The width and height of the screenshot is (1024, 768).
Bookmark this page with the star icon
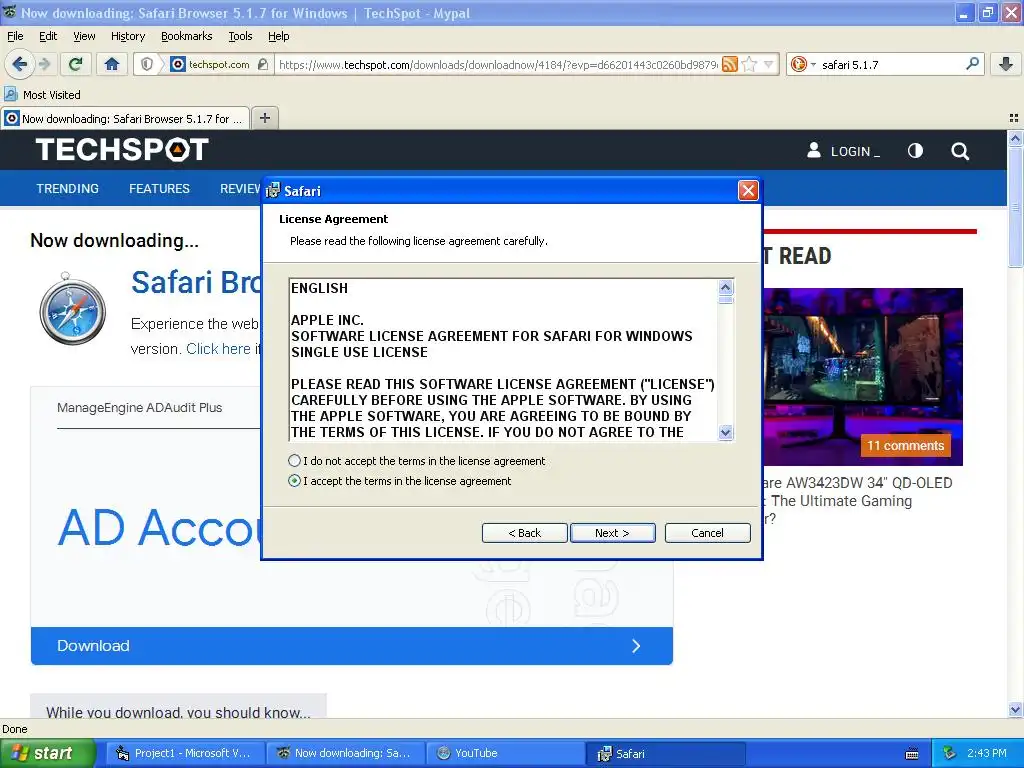click(750, 64)
